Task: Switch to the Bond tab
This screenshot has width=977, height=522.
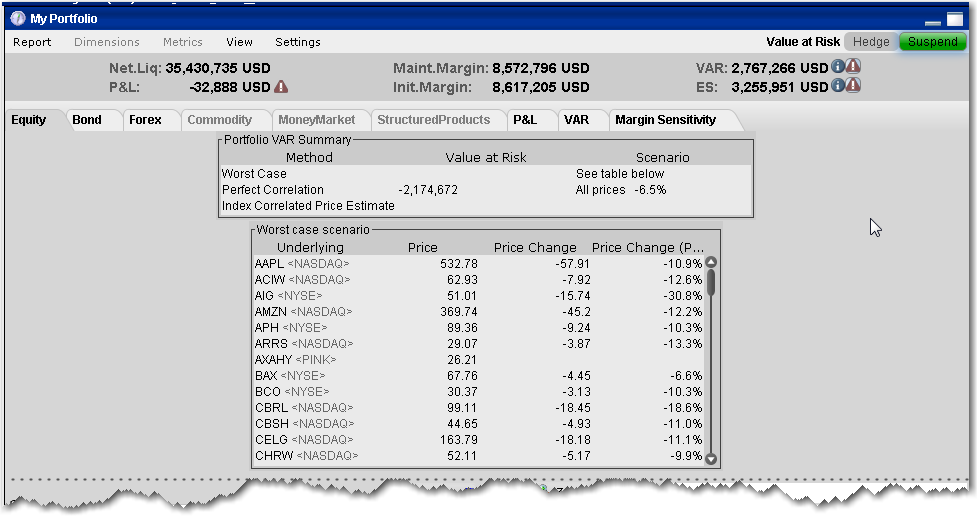Action: [87, 120]
